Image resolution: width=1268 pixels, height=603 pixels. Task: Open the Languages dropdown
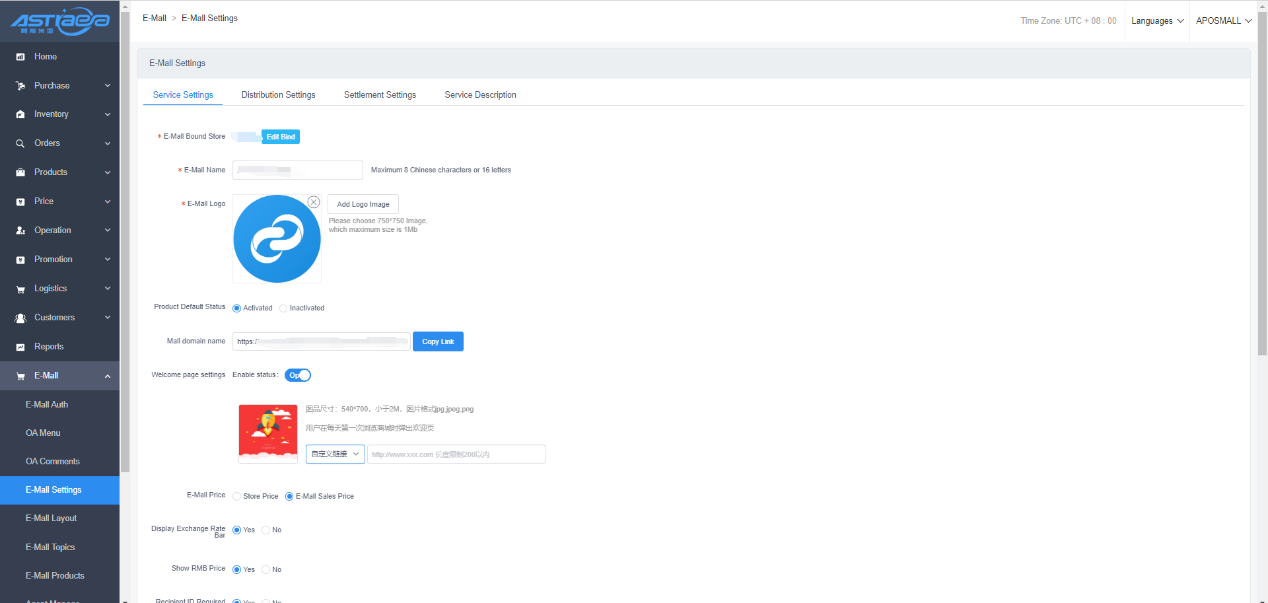pyautogui.click(x=1157, y=21)
